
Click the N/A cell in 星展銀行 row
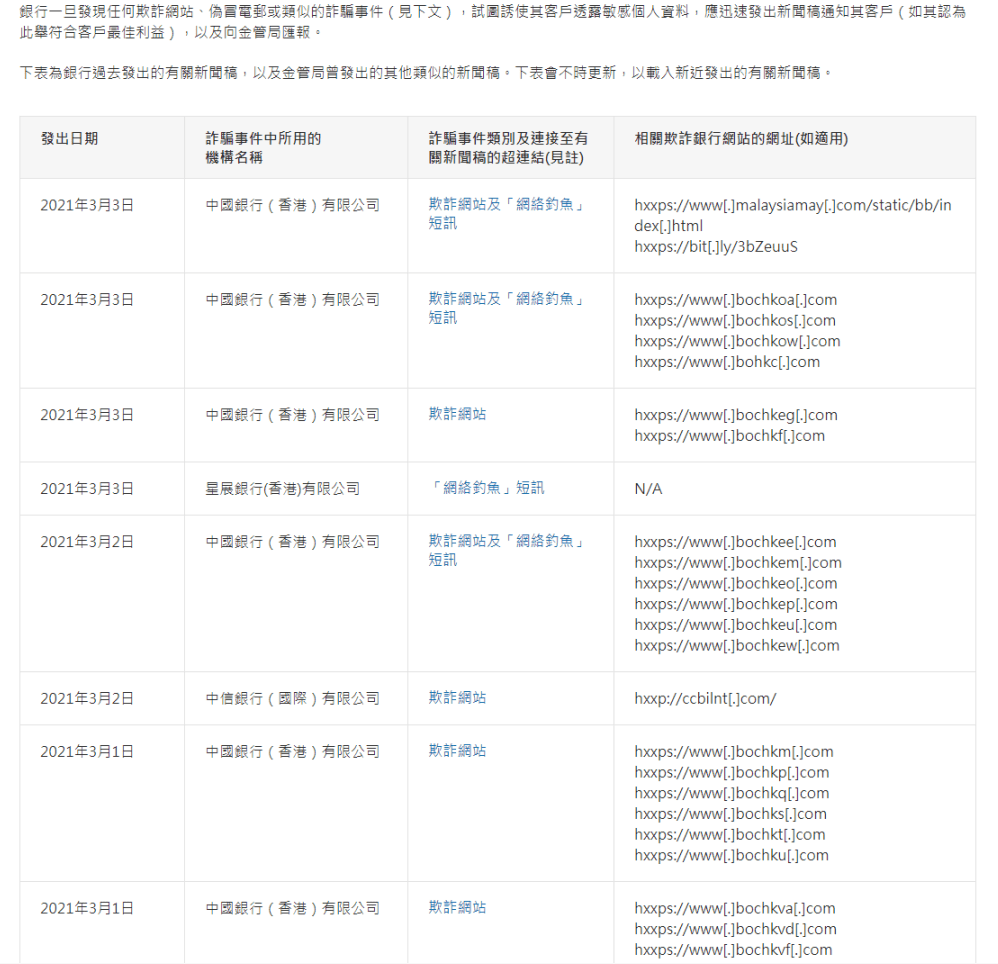tap(645, 488)
